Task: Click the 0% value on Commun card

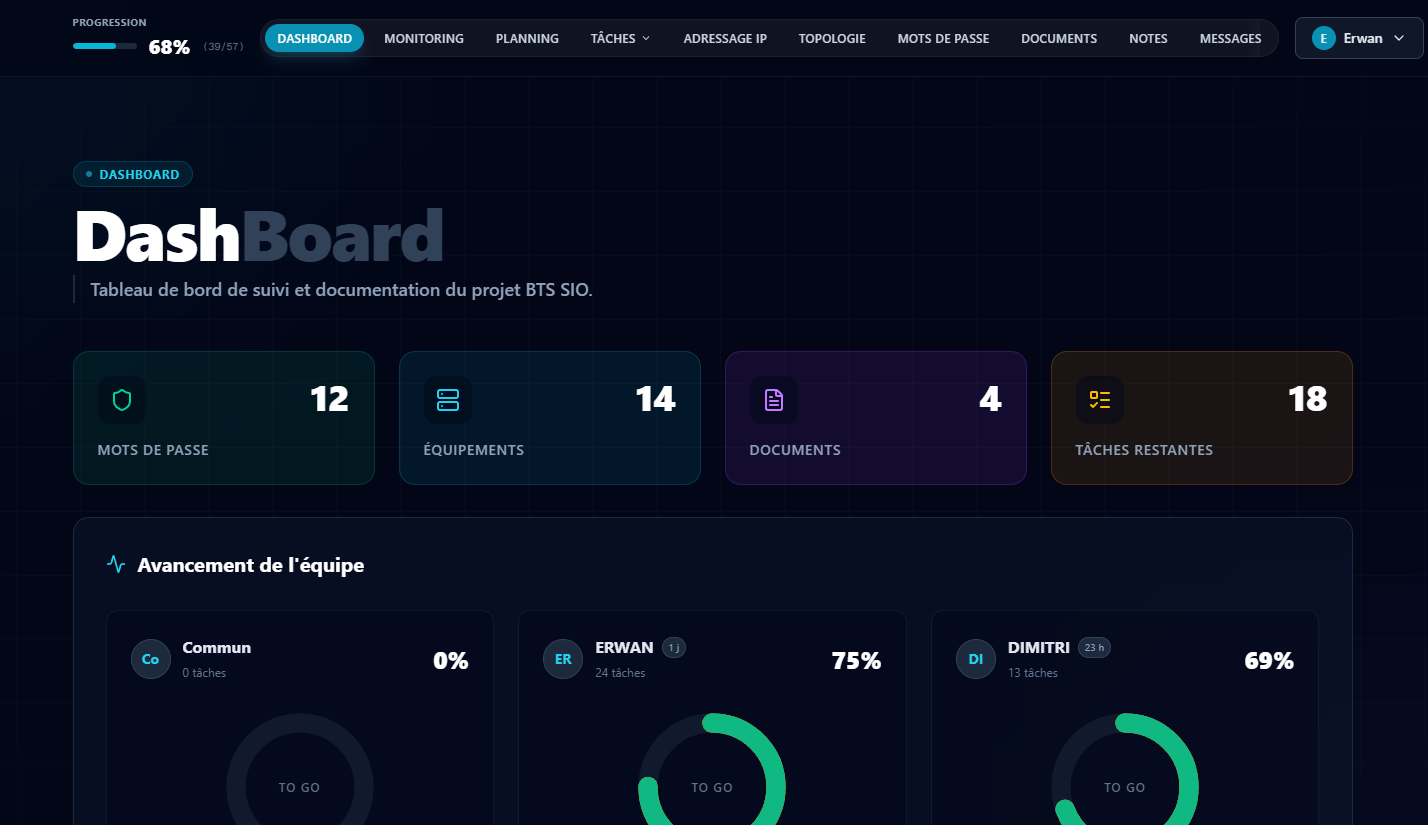Action: 450,661
